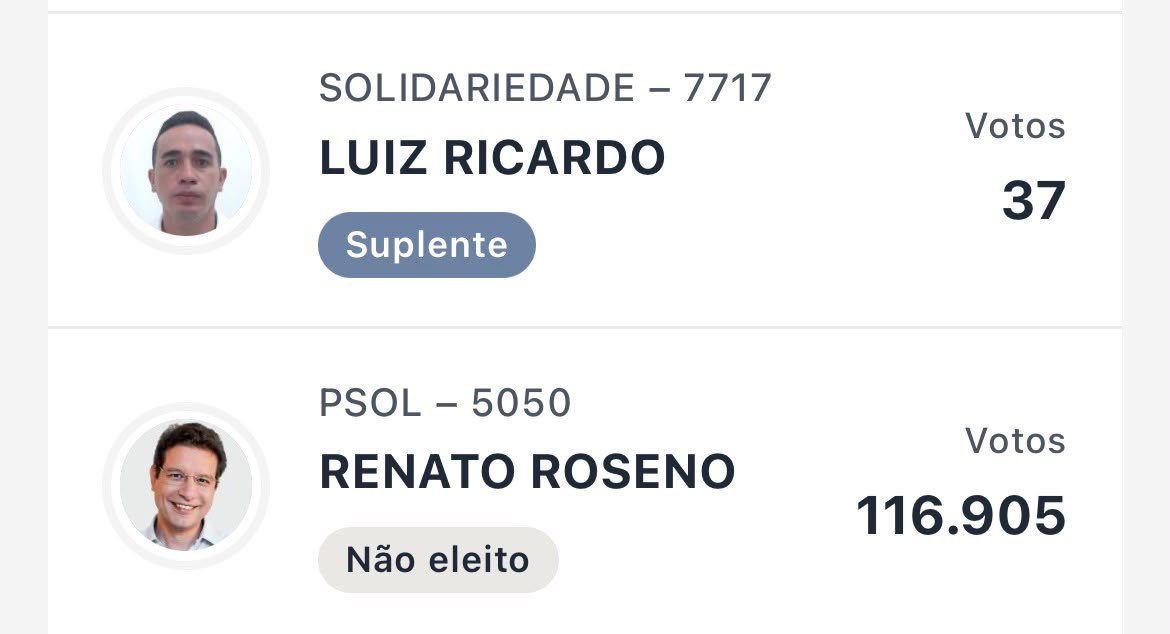
Task: Click the word RICARDO in candidate name
Action: pos(554,157)
